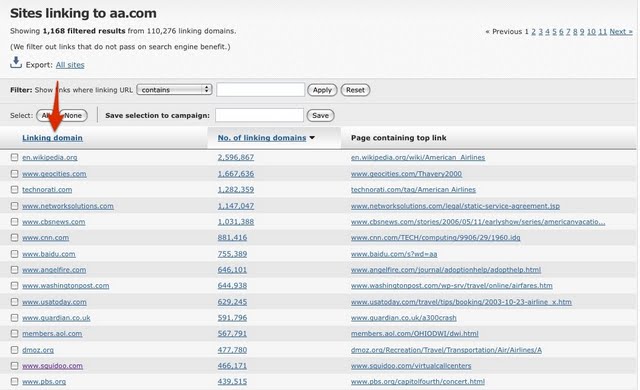This screenshot has height=390, width=640.
Task: Enable the www.baidu.com checkbox
Action: tap(15, 254)
